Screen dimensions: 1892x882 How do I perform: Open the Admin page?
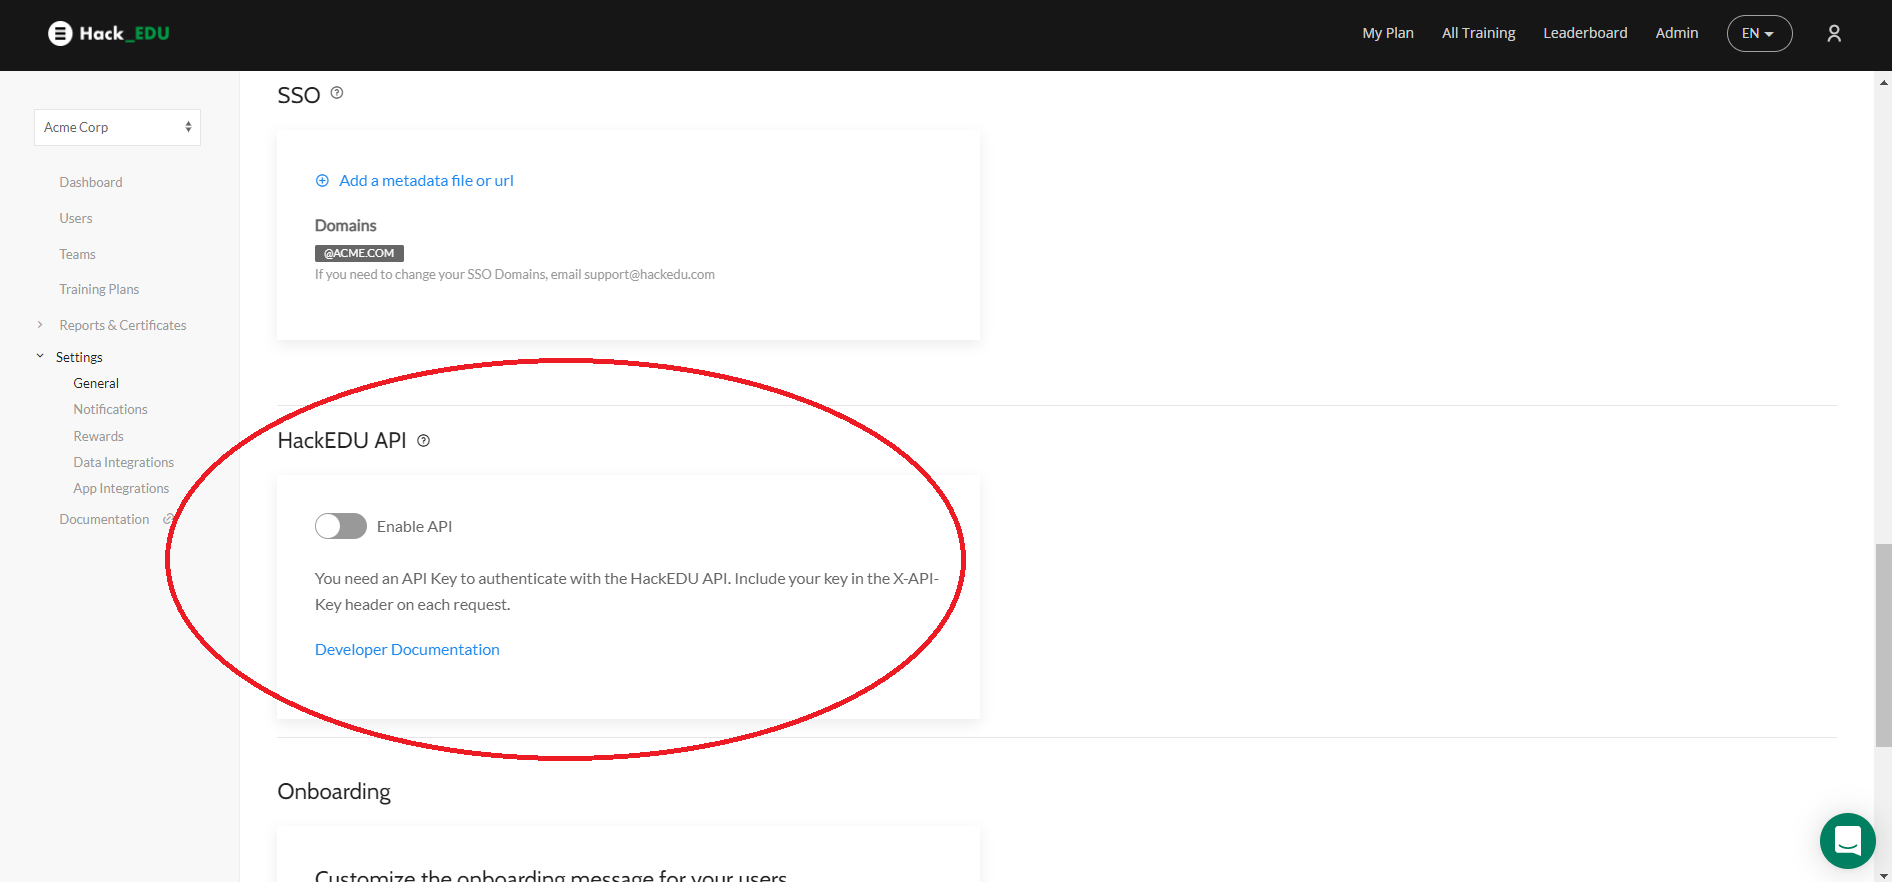(x=1676, y=33)
